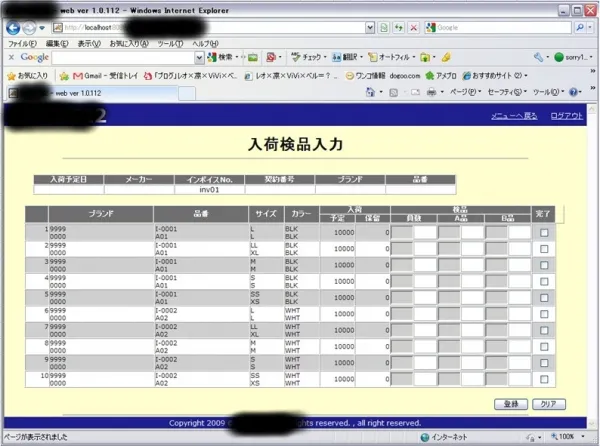
Task: Open the search provider dropdown arrow
Action: [x=590, y=28]
